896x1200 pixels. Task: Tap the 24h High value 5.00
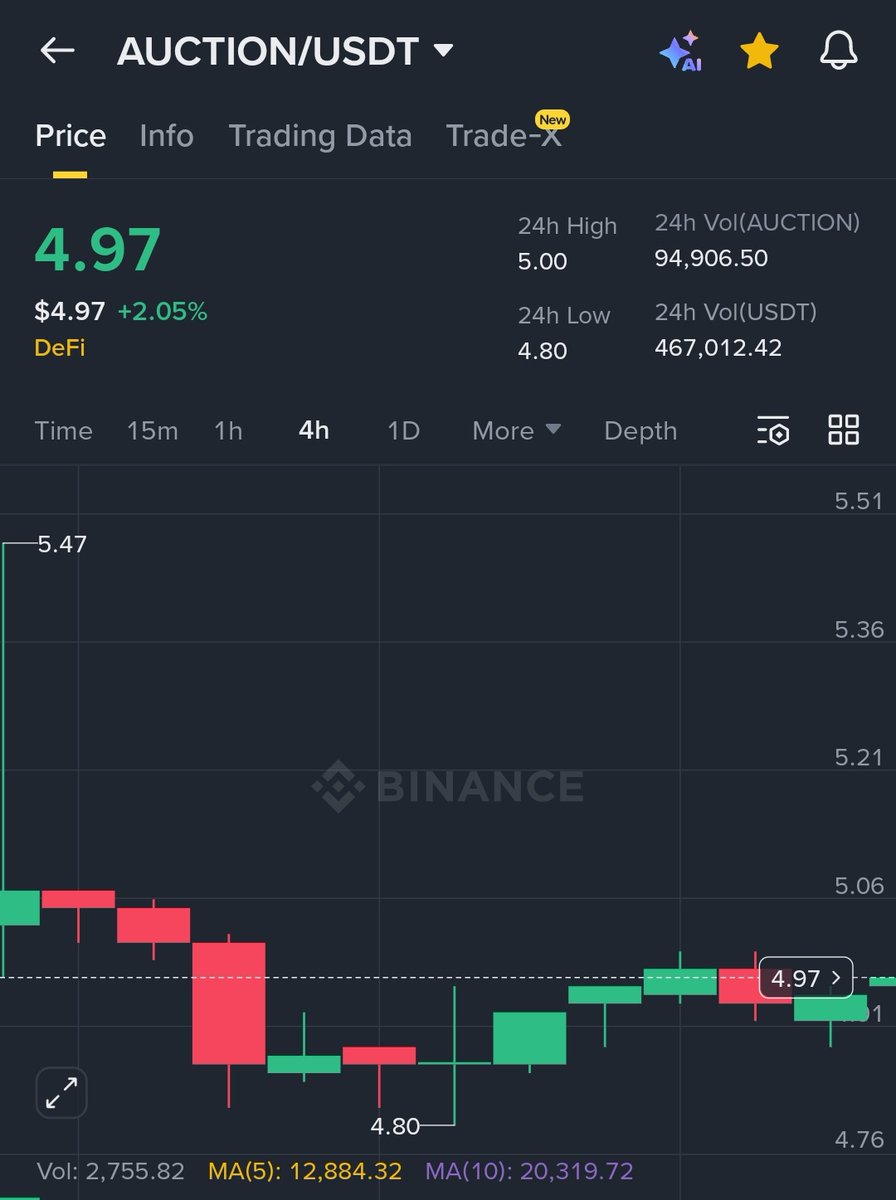(542, 262)
